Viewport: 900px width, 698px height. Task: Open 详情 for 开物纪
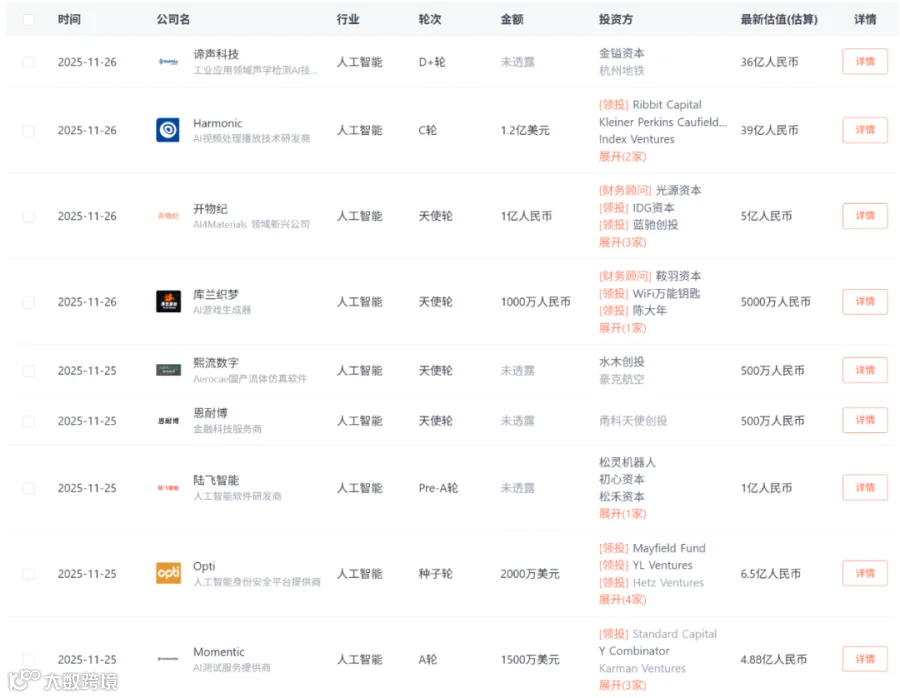click(x=864, y=216)
